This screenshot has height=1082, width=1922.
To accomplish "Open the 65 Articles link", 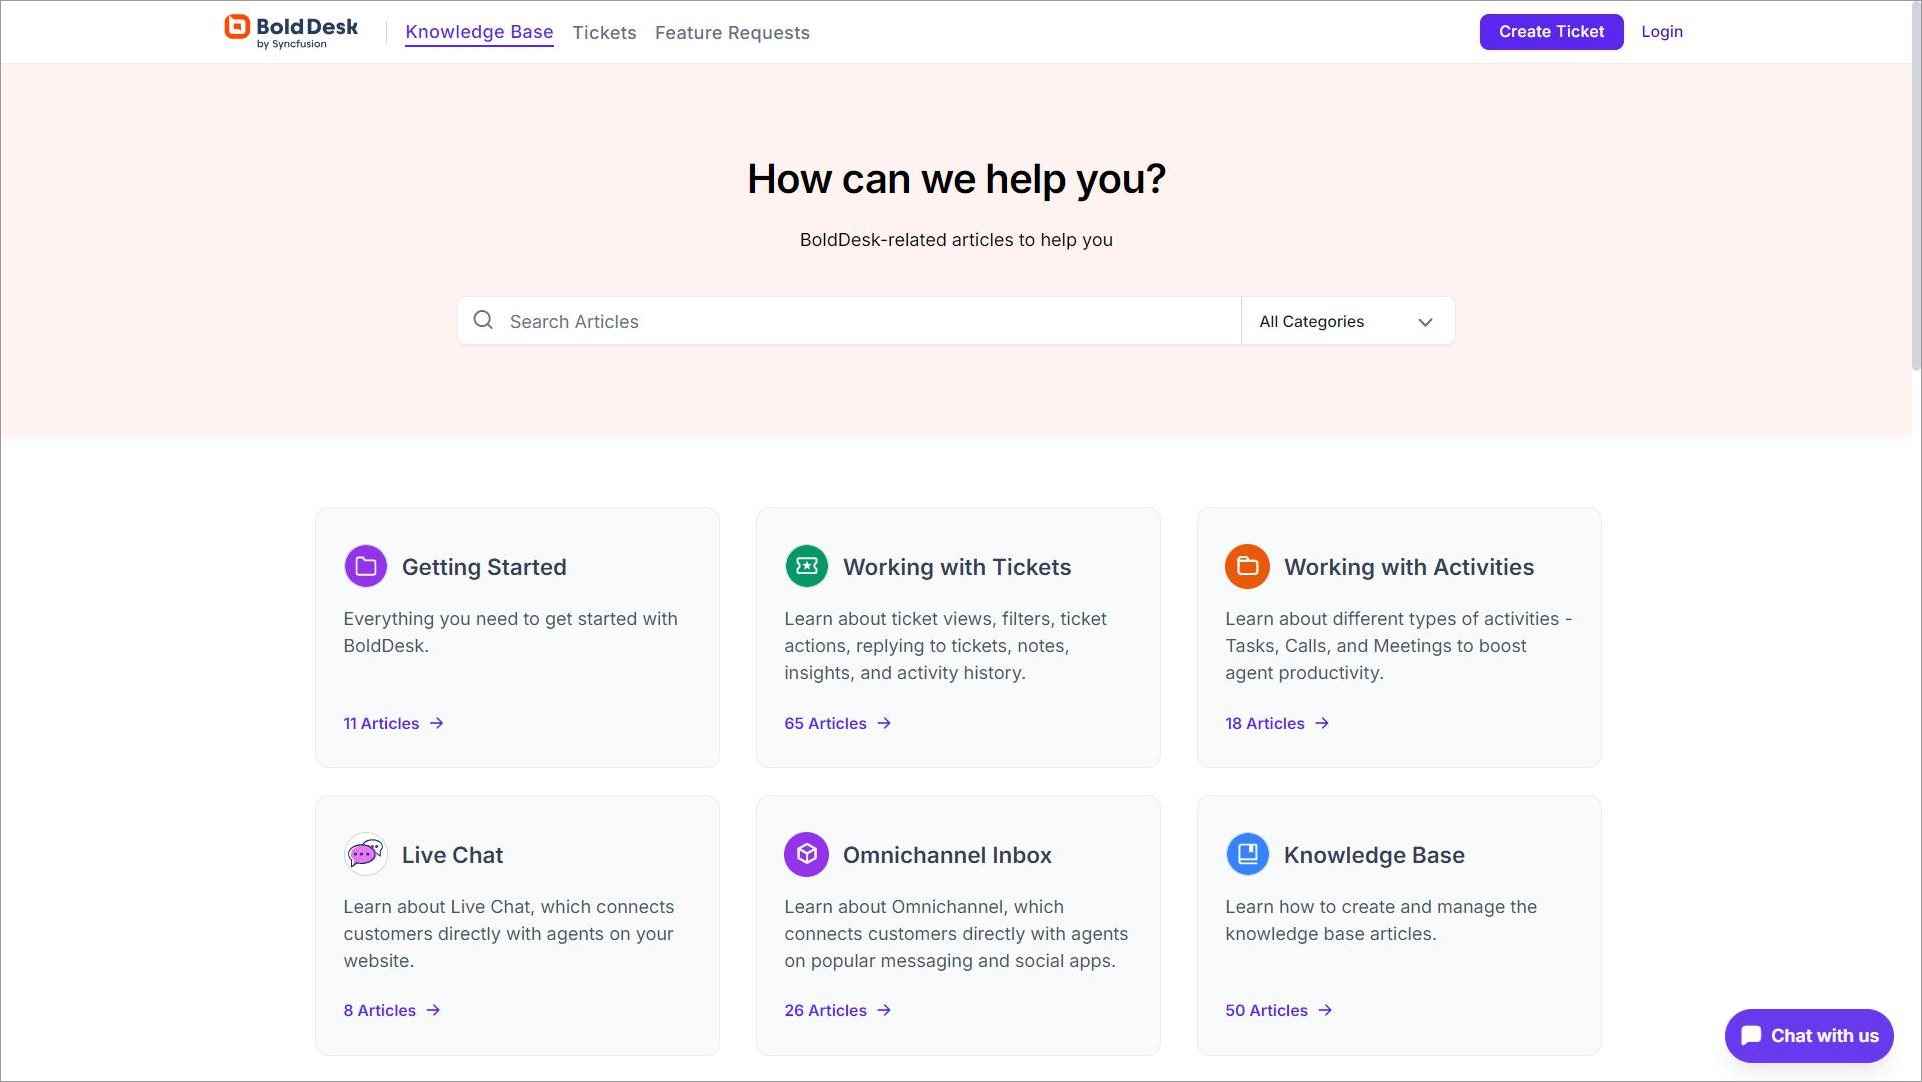I will pos(837,723).
